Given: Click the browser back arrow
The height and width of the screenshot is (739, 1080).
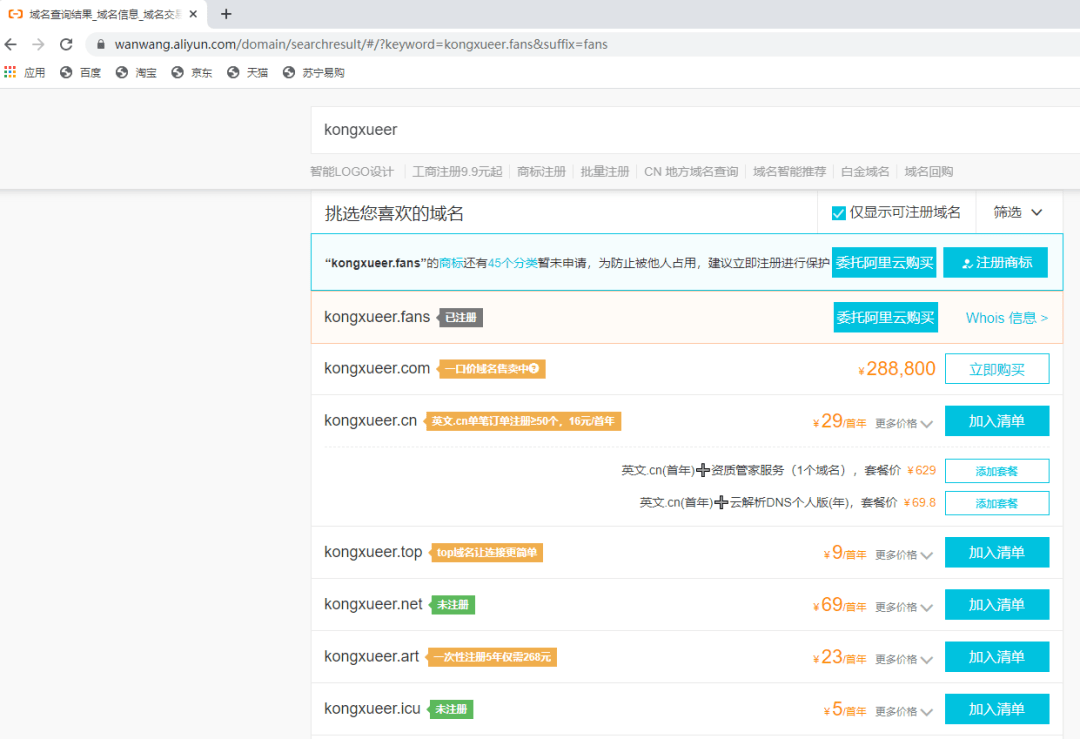Looking at the screenshot, I should [x=10, y=44].
